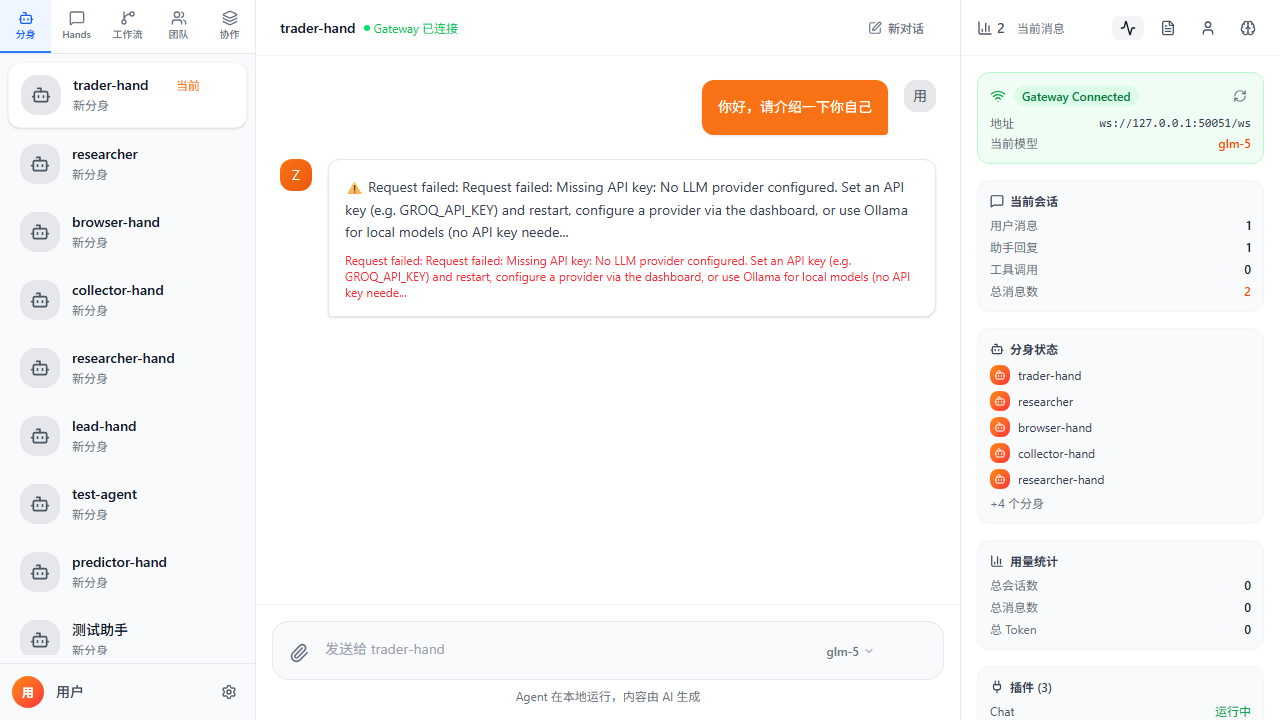Image resolution: width=1280 pixels, height=720 pixels.
Task: Open the glm-5 model dropdown
Action: 849,651
